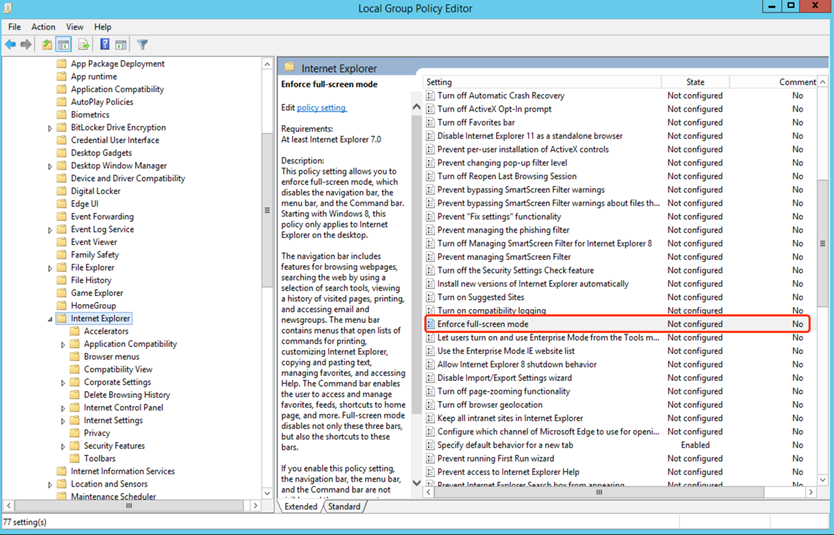This screenshot has width=834, height=535.
Task: Select Turn off Automatic Crash Recovery setting
Action: (x=501, y=96)
